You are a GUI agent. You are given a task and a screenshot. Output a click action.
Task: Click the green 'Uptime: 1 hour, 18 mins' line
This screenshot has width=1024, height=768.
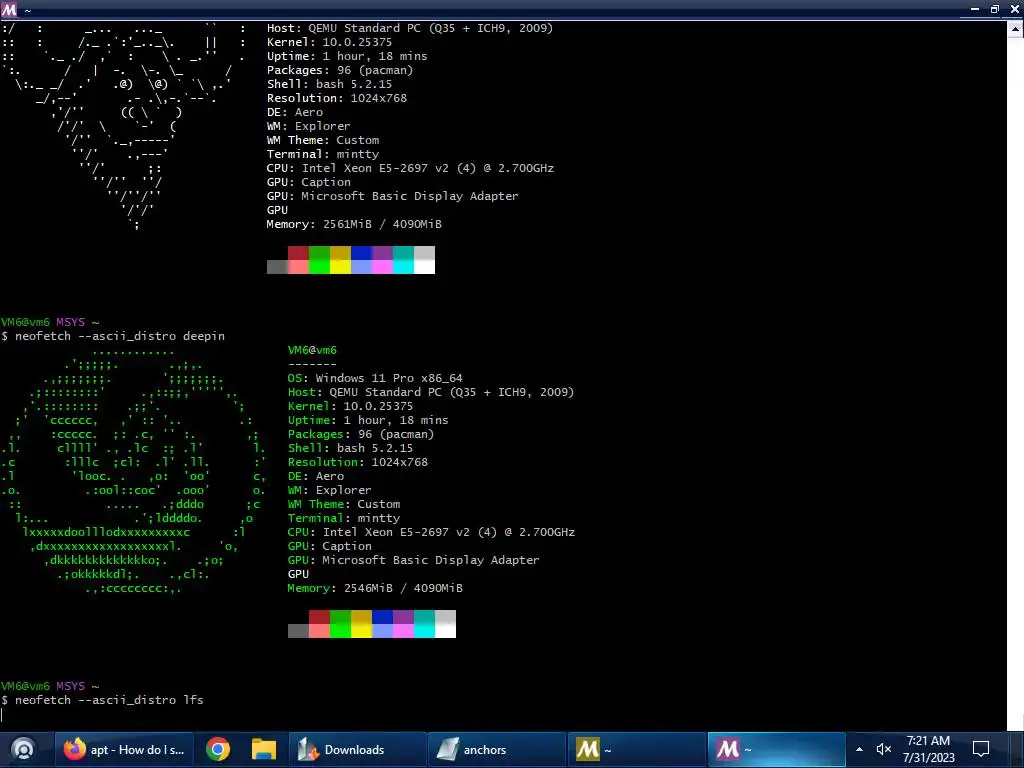pyautogui.click(x=368, y=420)
